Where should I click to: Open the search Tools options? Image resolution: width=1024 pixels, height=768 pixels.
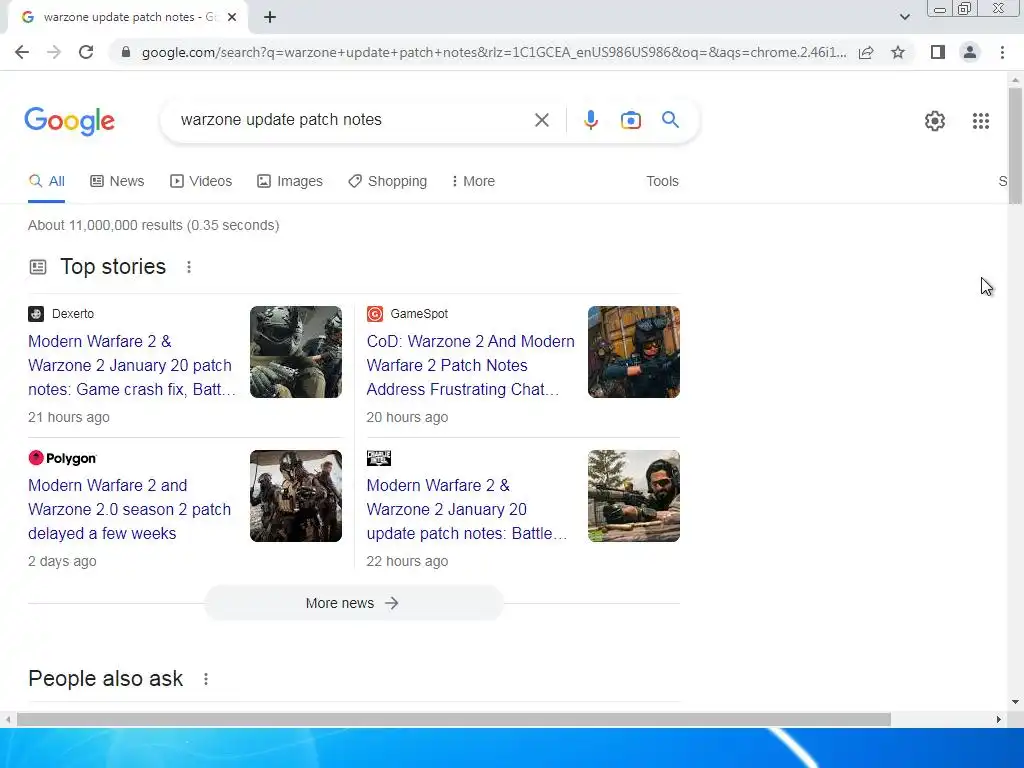[662, 182]
